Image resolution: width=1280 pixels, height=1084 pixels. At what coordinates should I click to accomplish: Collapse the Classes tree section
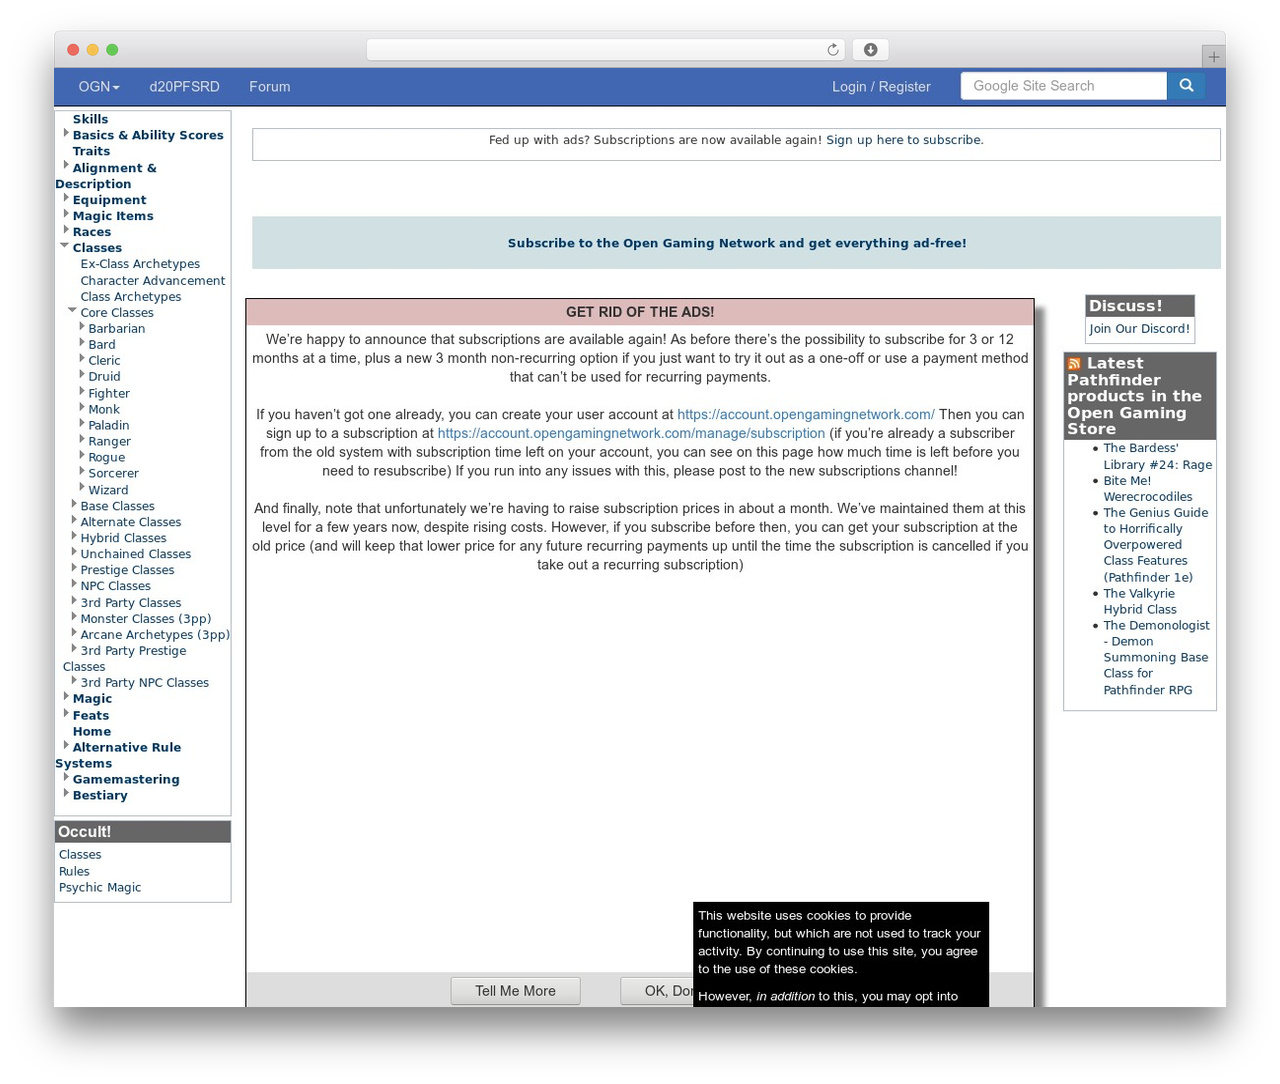pos(65,246)
